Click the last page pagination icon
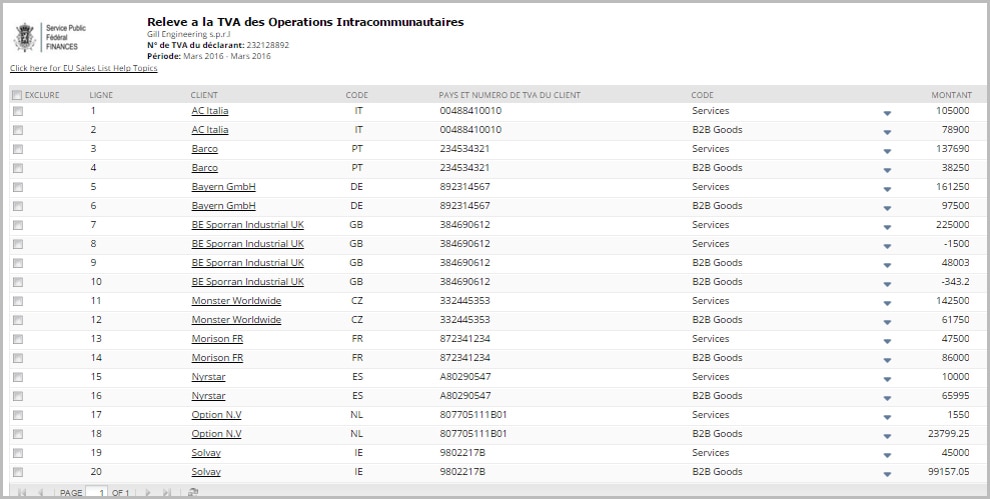This screenshot has width=990, height=499. [x=167, y=492]
